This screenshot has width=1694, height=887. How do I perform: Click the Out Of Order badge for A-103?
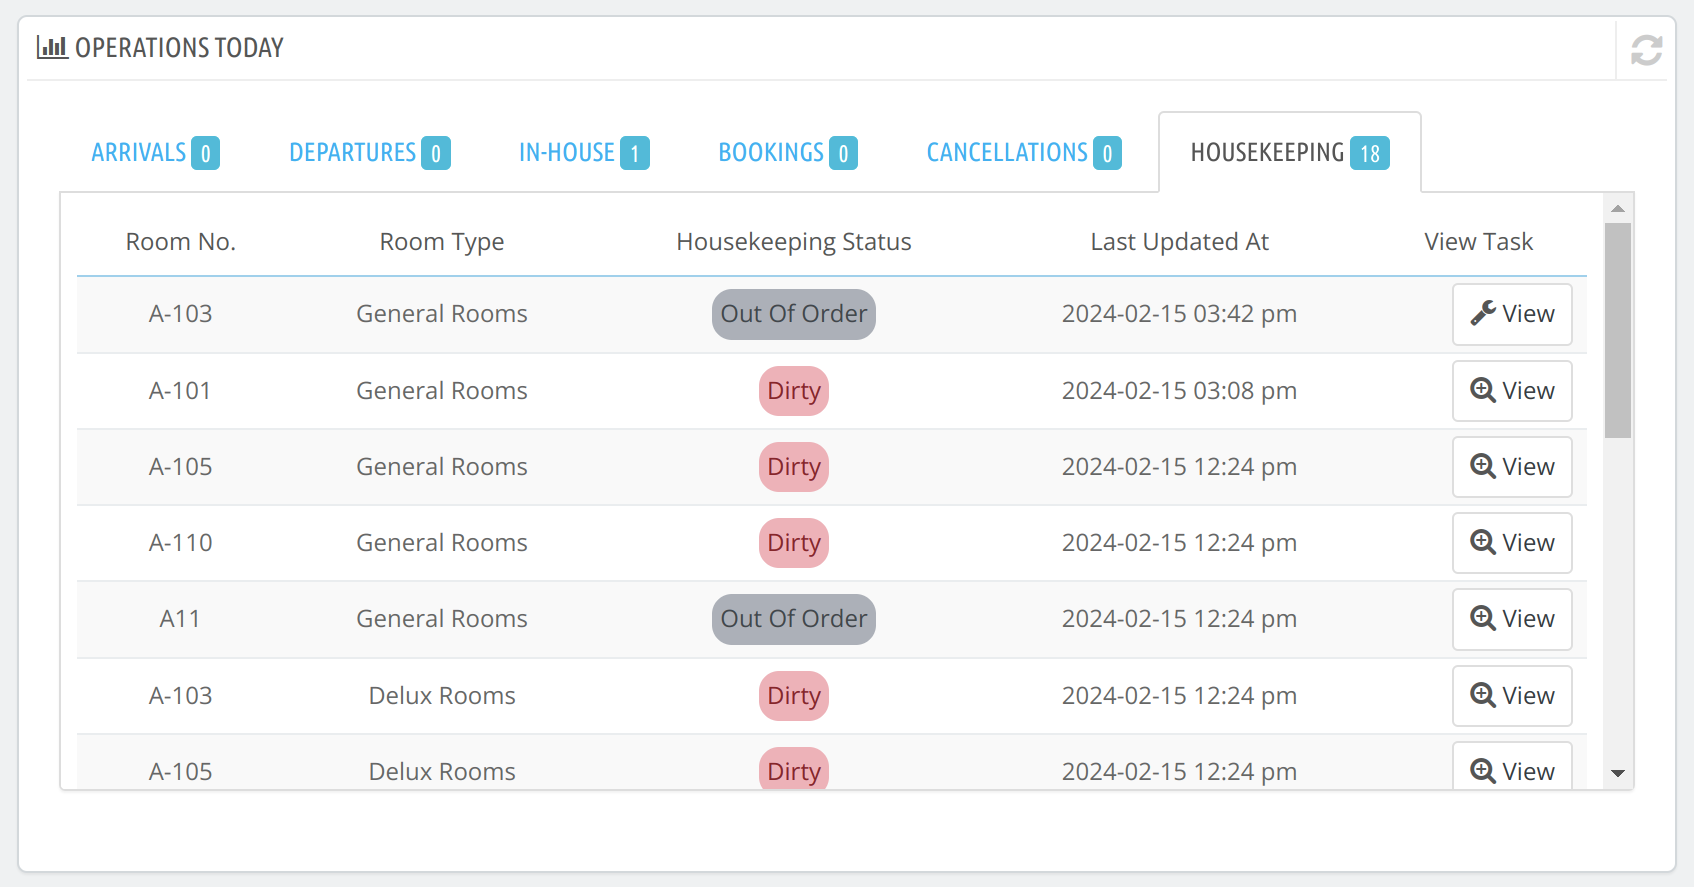[x=794, y=314]
